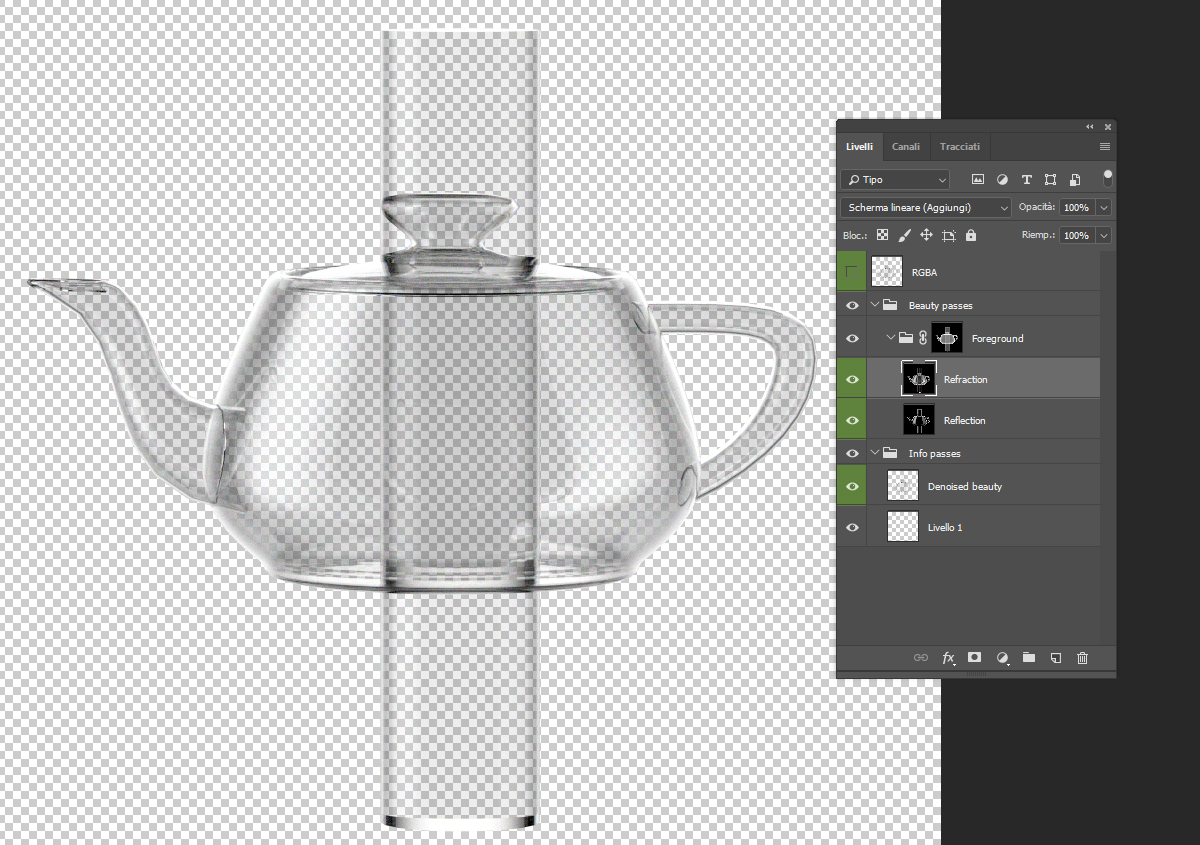Viewport: 1200px width, 845px height.
Task: Click the 'Riemp.:' scrubby label
Action: pos(1039,235)
